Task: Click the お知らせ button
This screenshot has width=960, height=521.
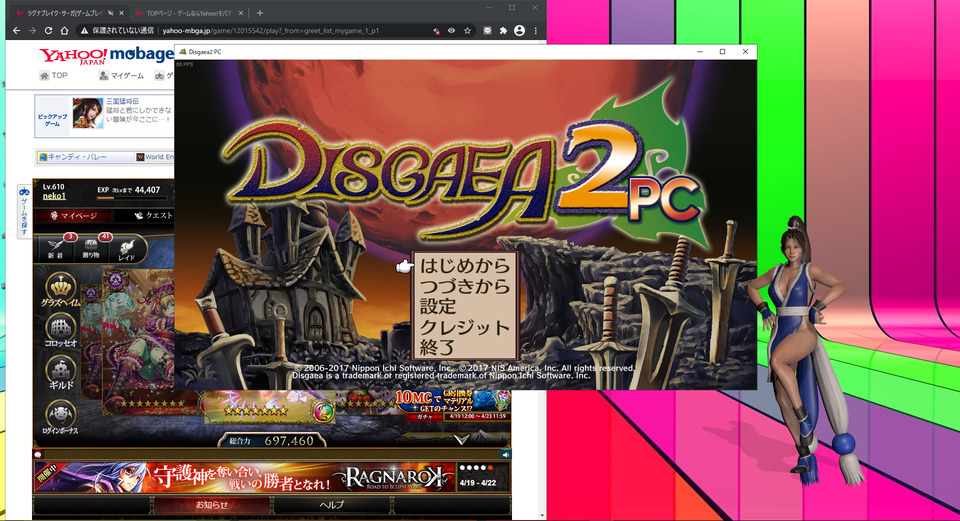Action: click(212, 505)
